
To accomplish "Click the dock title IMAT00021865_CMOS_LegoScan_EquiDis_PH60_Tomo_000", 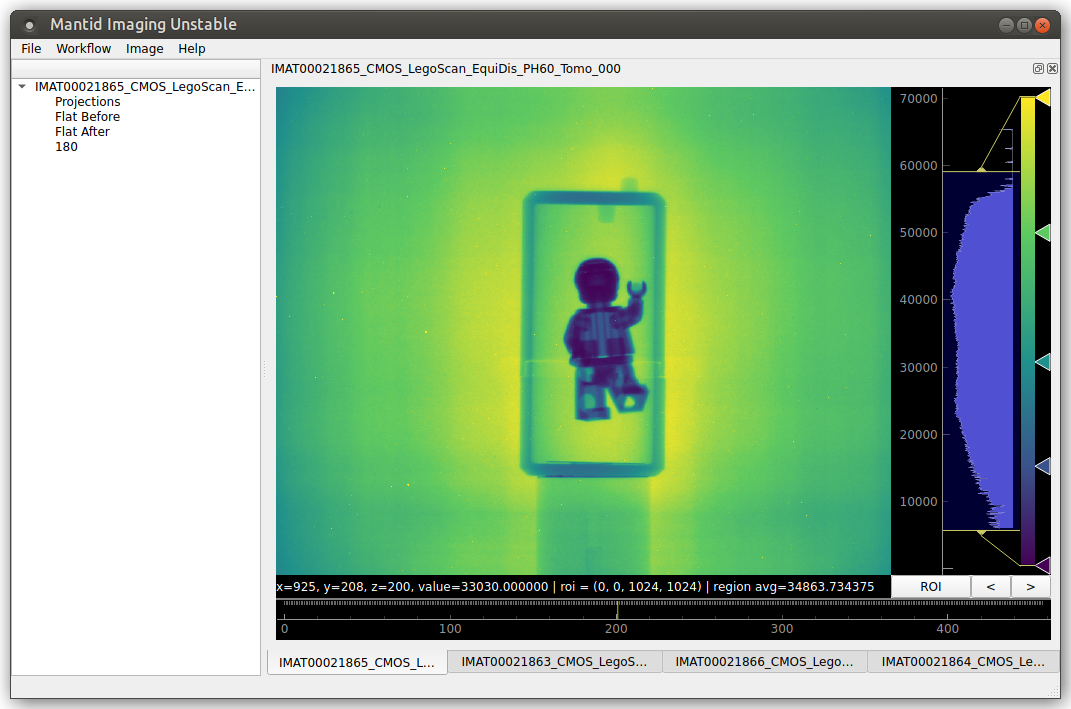I will (x=445, y=68).
